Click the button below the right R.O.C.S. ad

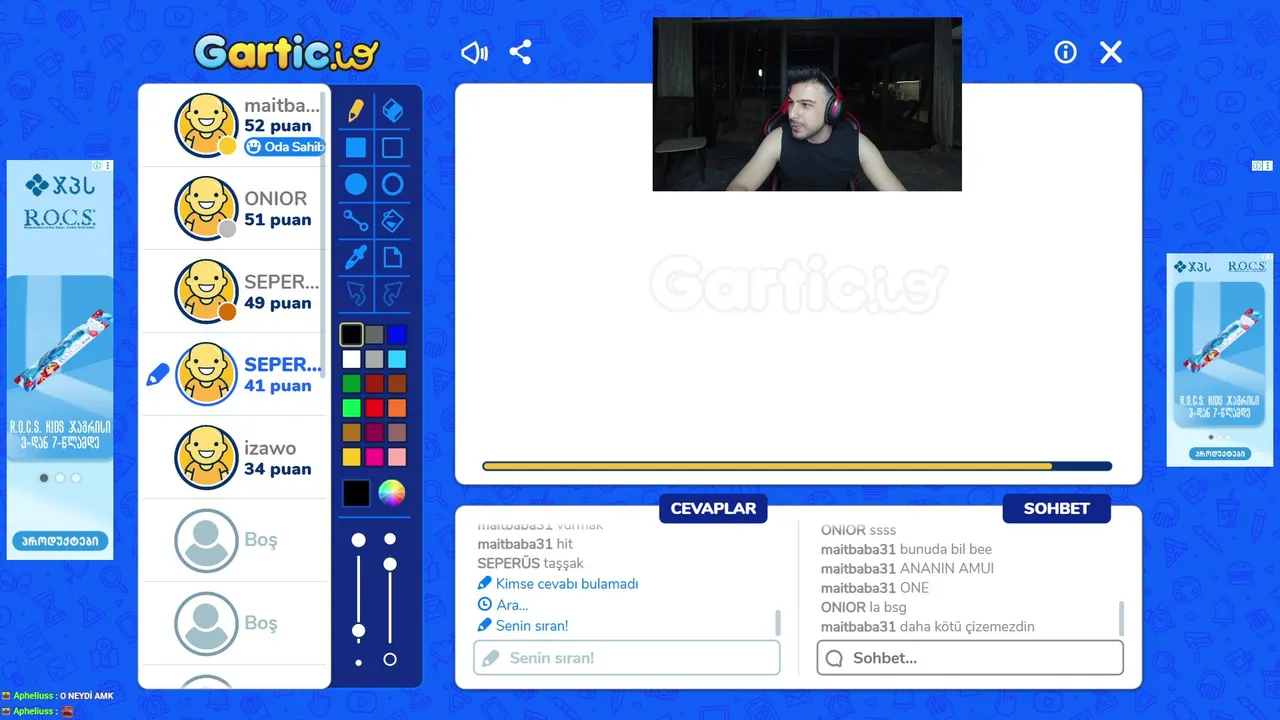[x=1220, y=453]
